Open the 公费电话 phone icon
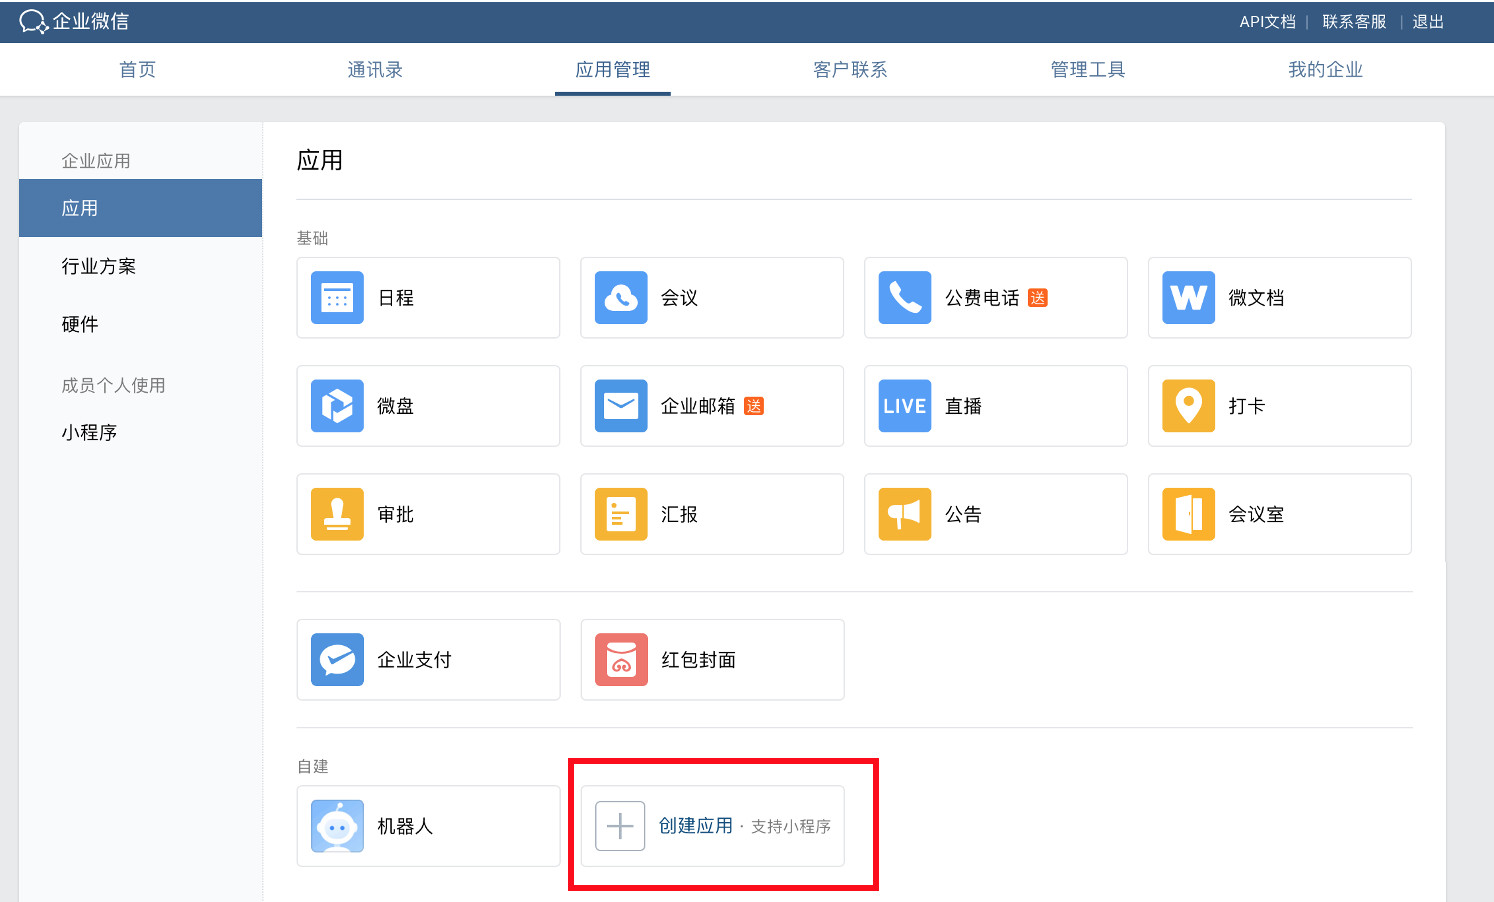Image resolution: width=1494 pixels, height=902 pixels. coord(905,298)
